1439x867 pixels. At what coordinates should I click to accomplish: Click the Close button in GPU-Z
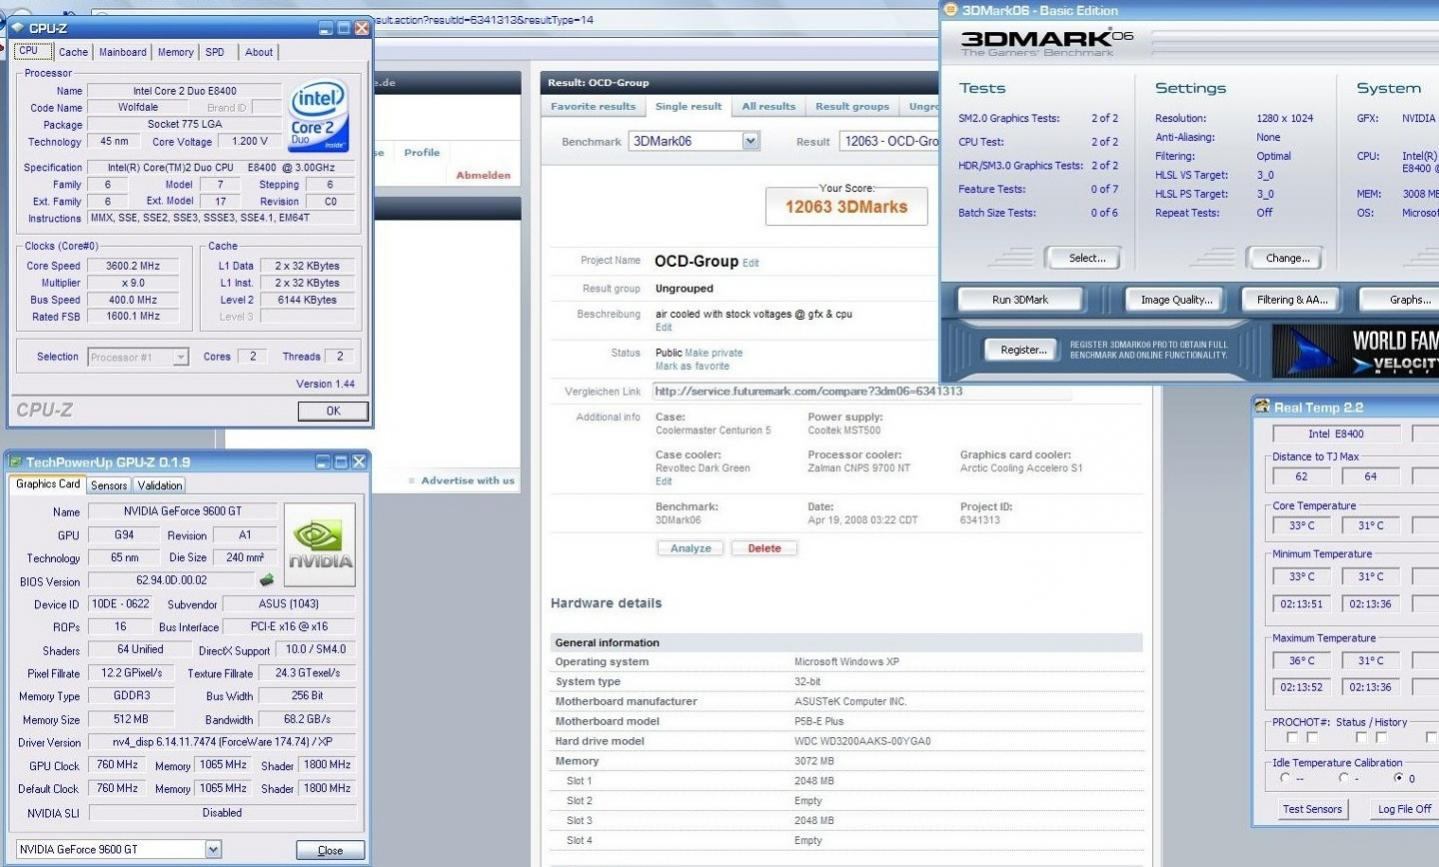point(330,850)
